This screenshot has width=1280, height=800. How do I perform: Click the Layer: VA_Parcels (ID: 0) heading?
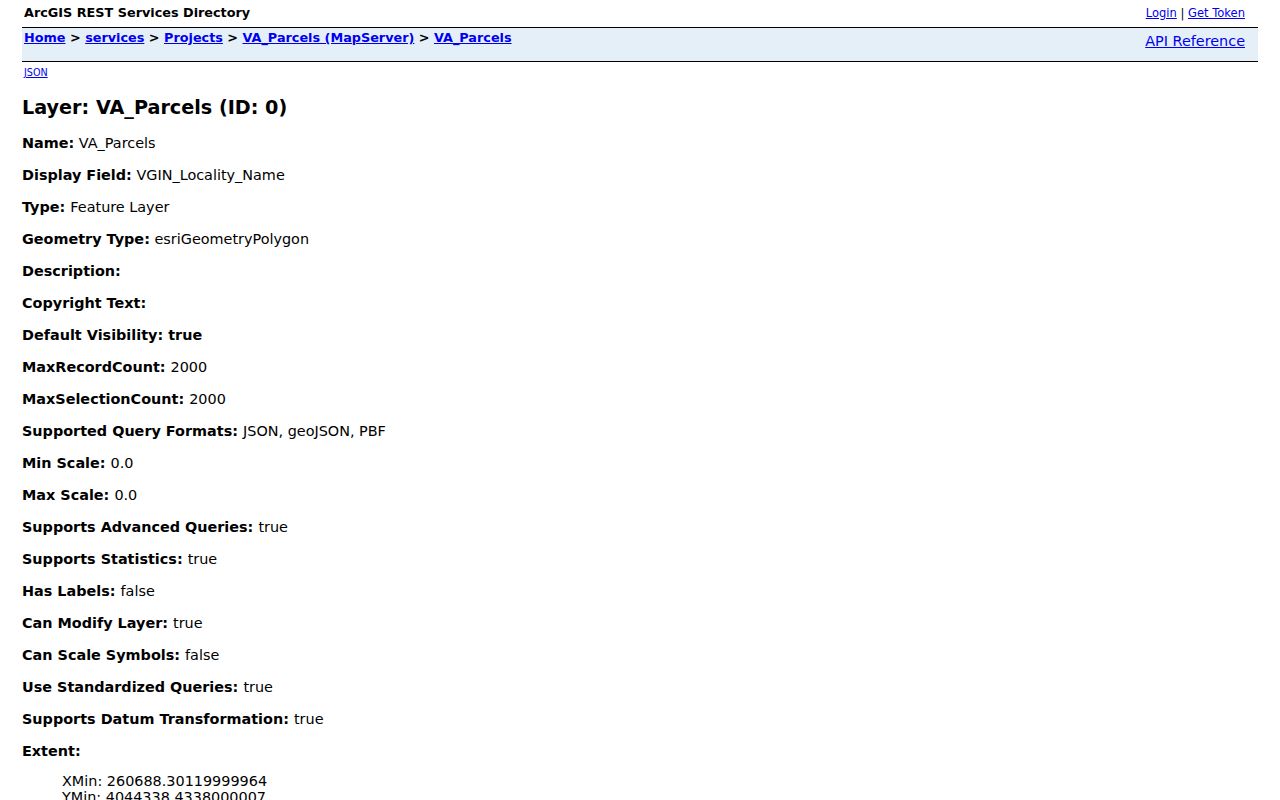154,107
